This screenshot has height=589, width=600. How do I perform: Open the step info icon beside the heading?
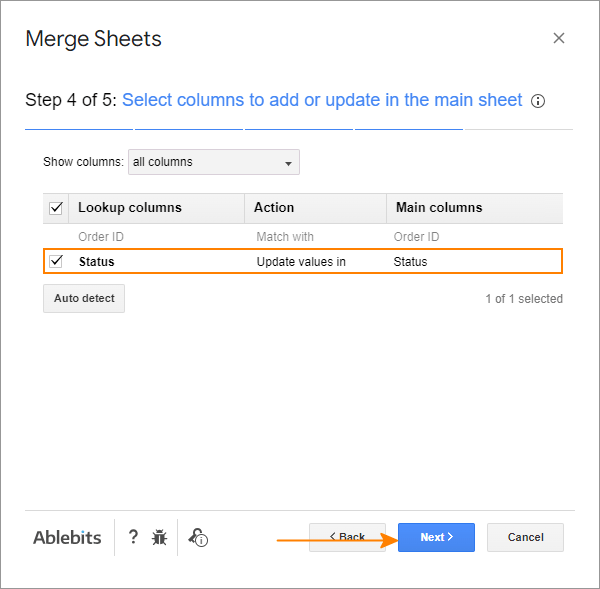(538, 101)
